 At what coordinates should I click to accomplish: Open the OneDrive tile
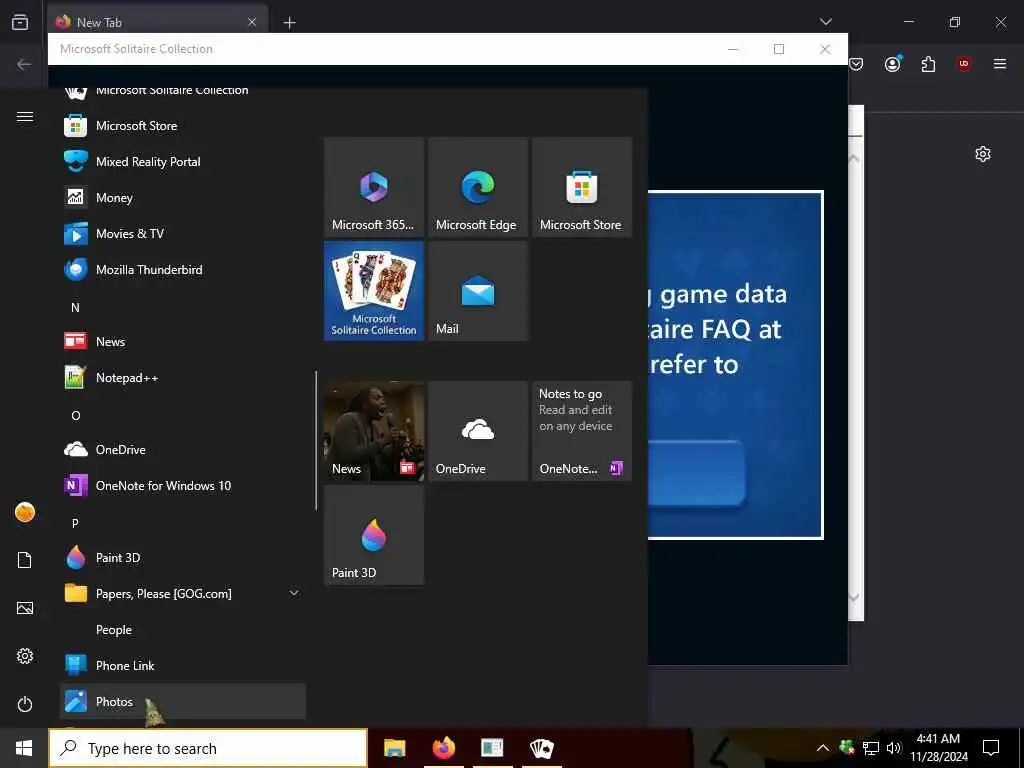[x=477, y=431]
